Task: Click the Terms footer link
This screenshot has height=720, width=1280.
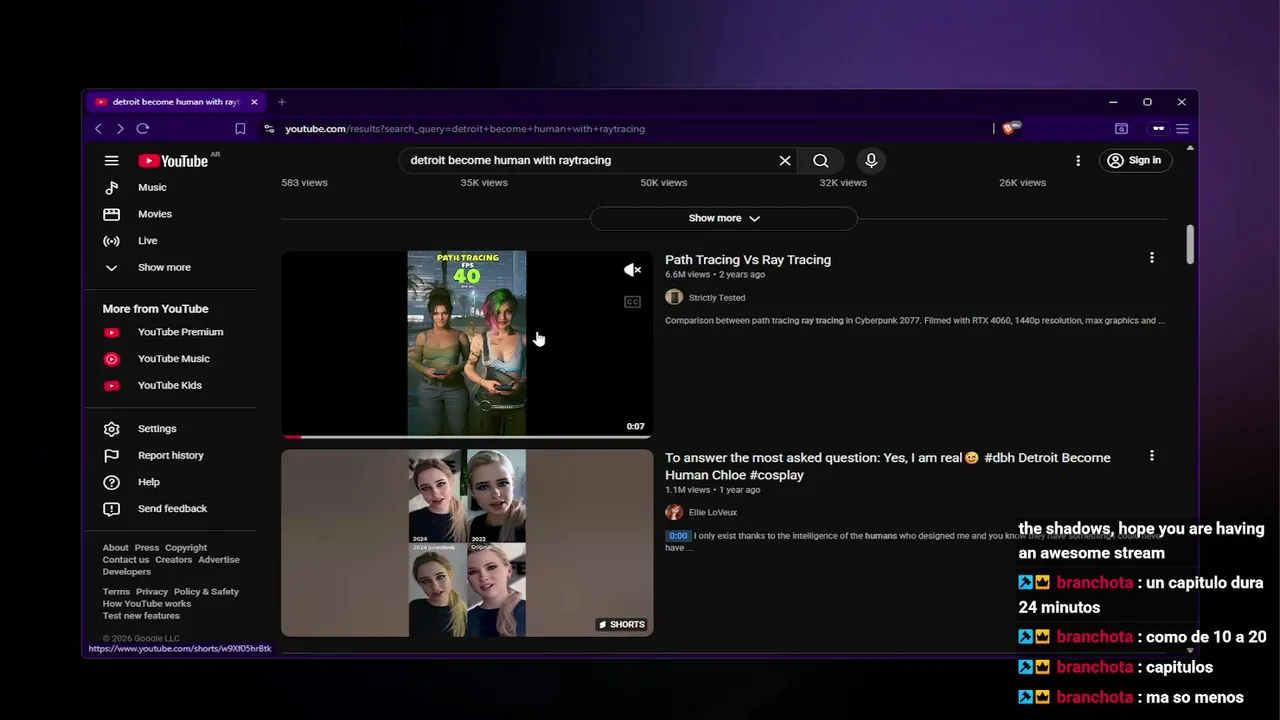Action: pos(116,592)
